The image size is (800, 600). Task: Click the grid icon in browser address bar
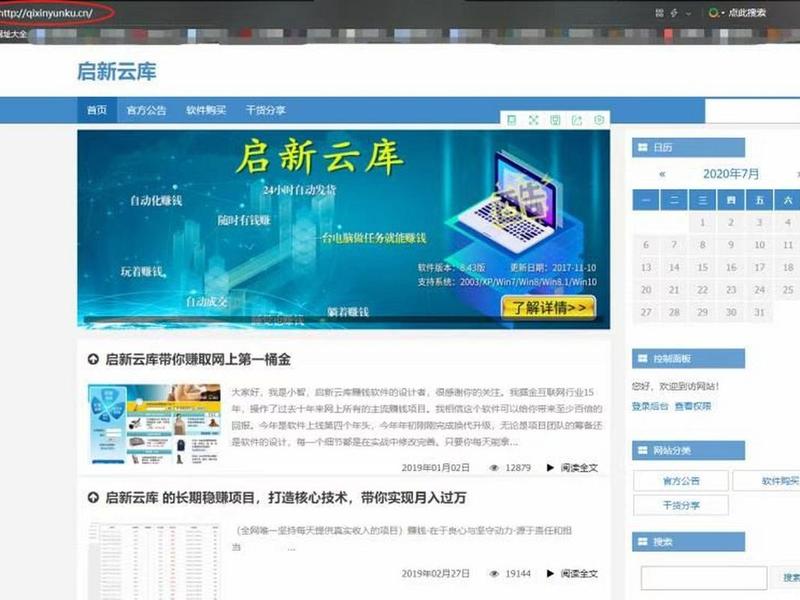(x=659, y=13)
